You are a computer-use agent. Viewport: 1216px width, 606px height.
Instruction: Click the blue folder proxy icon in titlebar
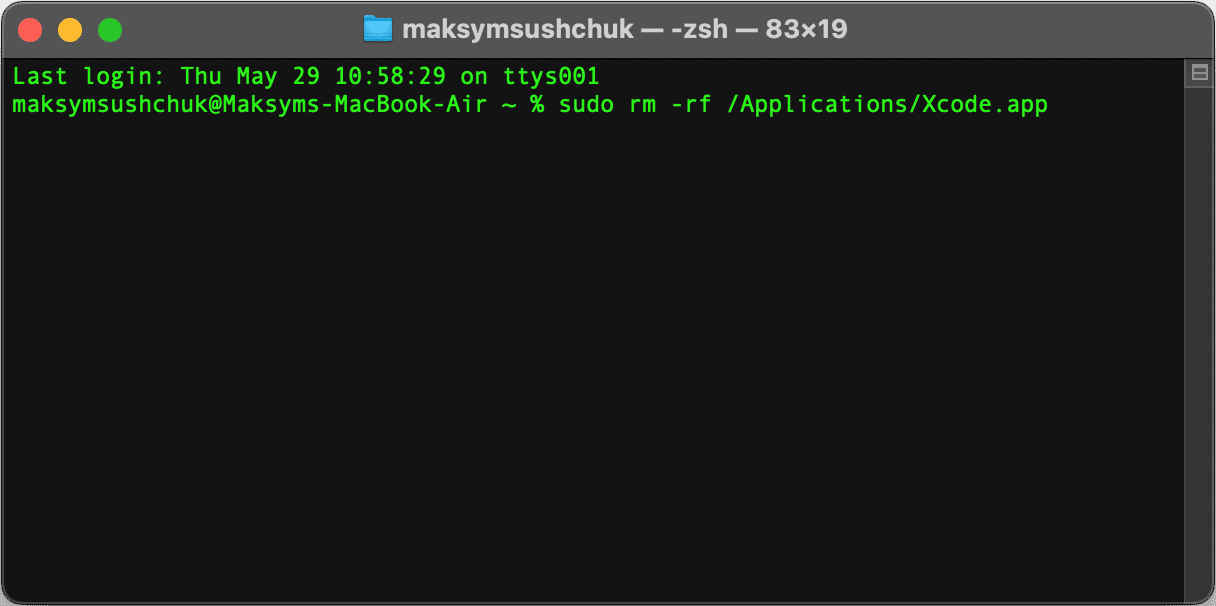tap(376, 30)
